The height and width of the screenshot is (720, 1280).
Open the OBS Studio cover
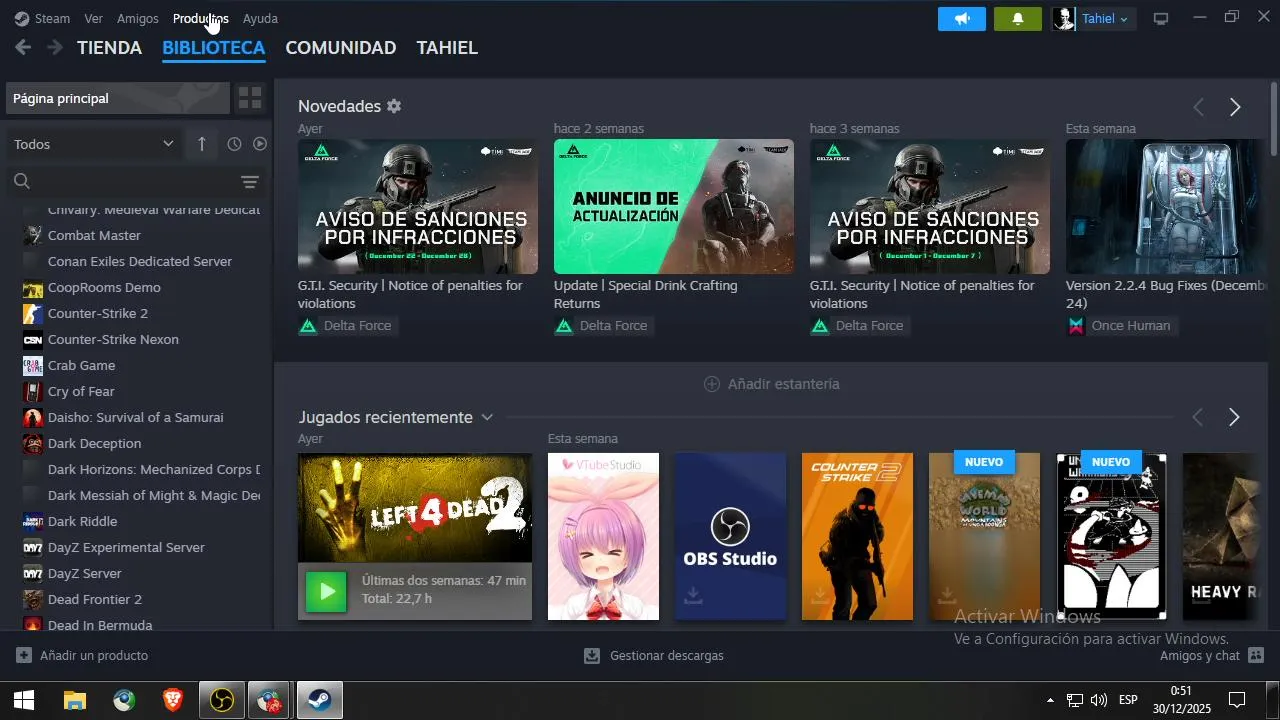point(730,536)
